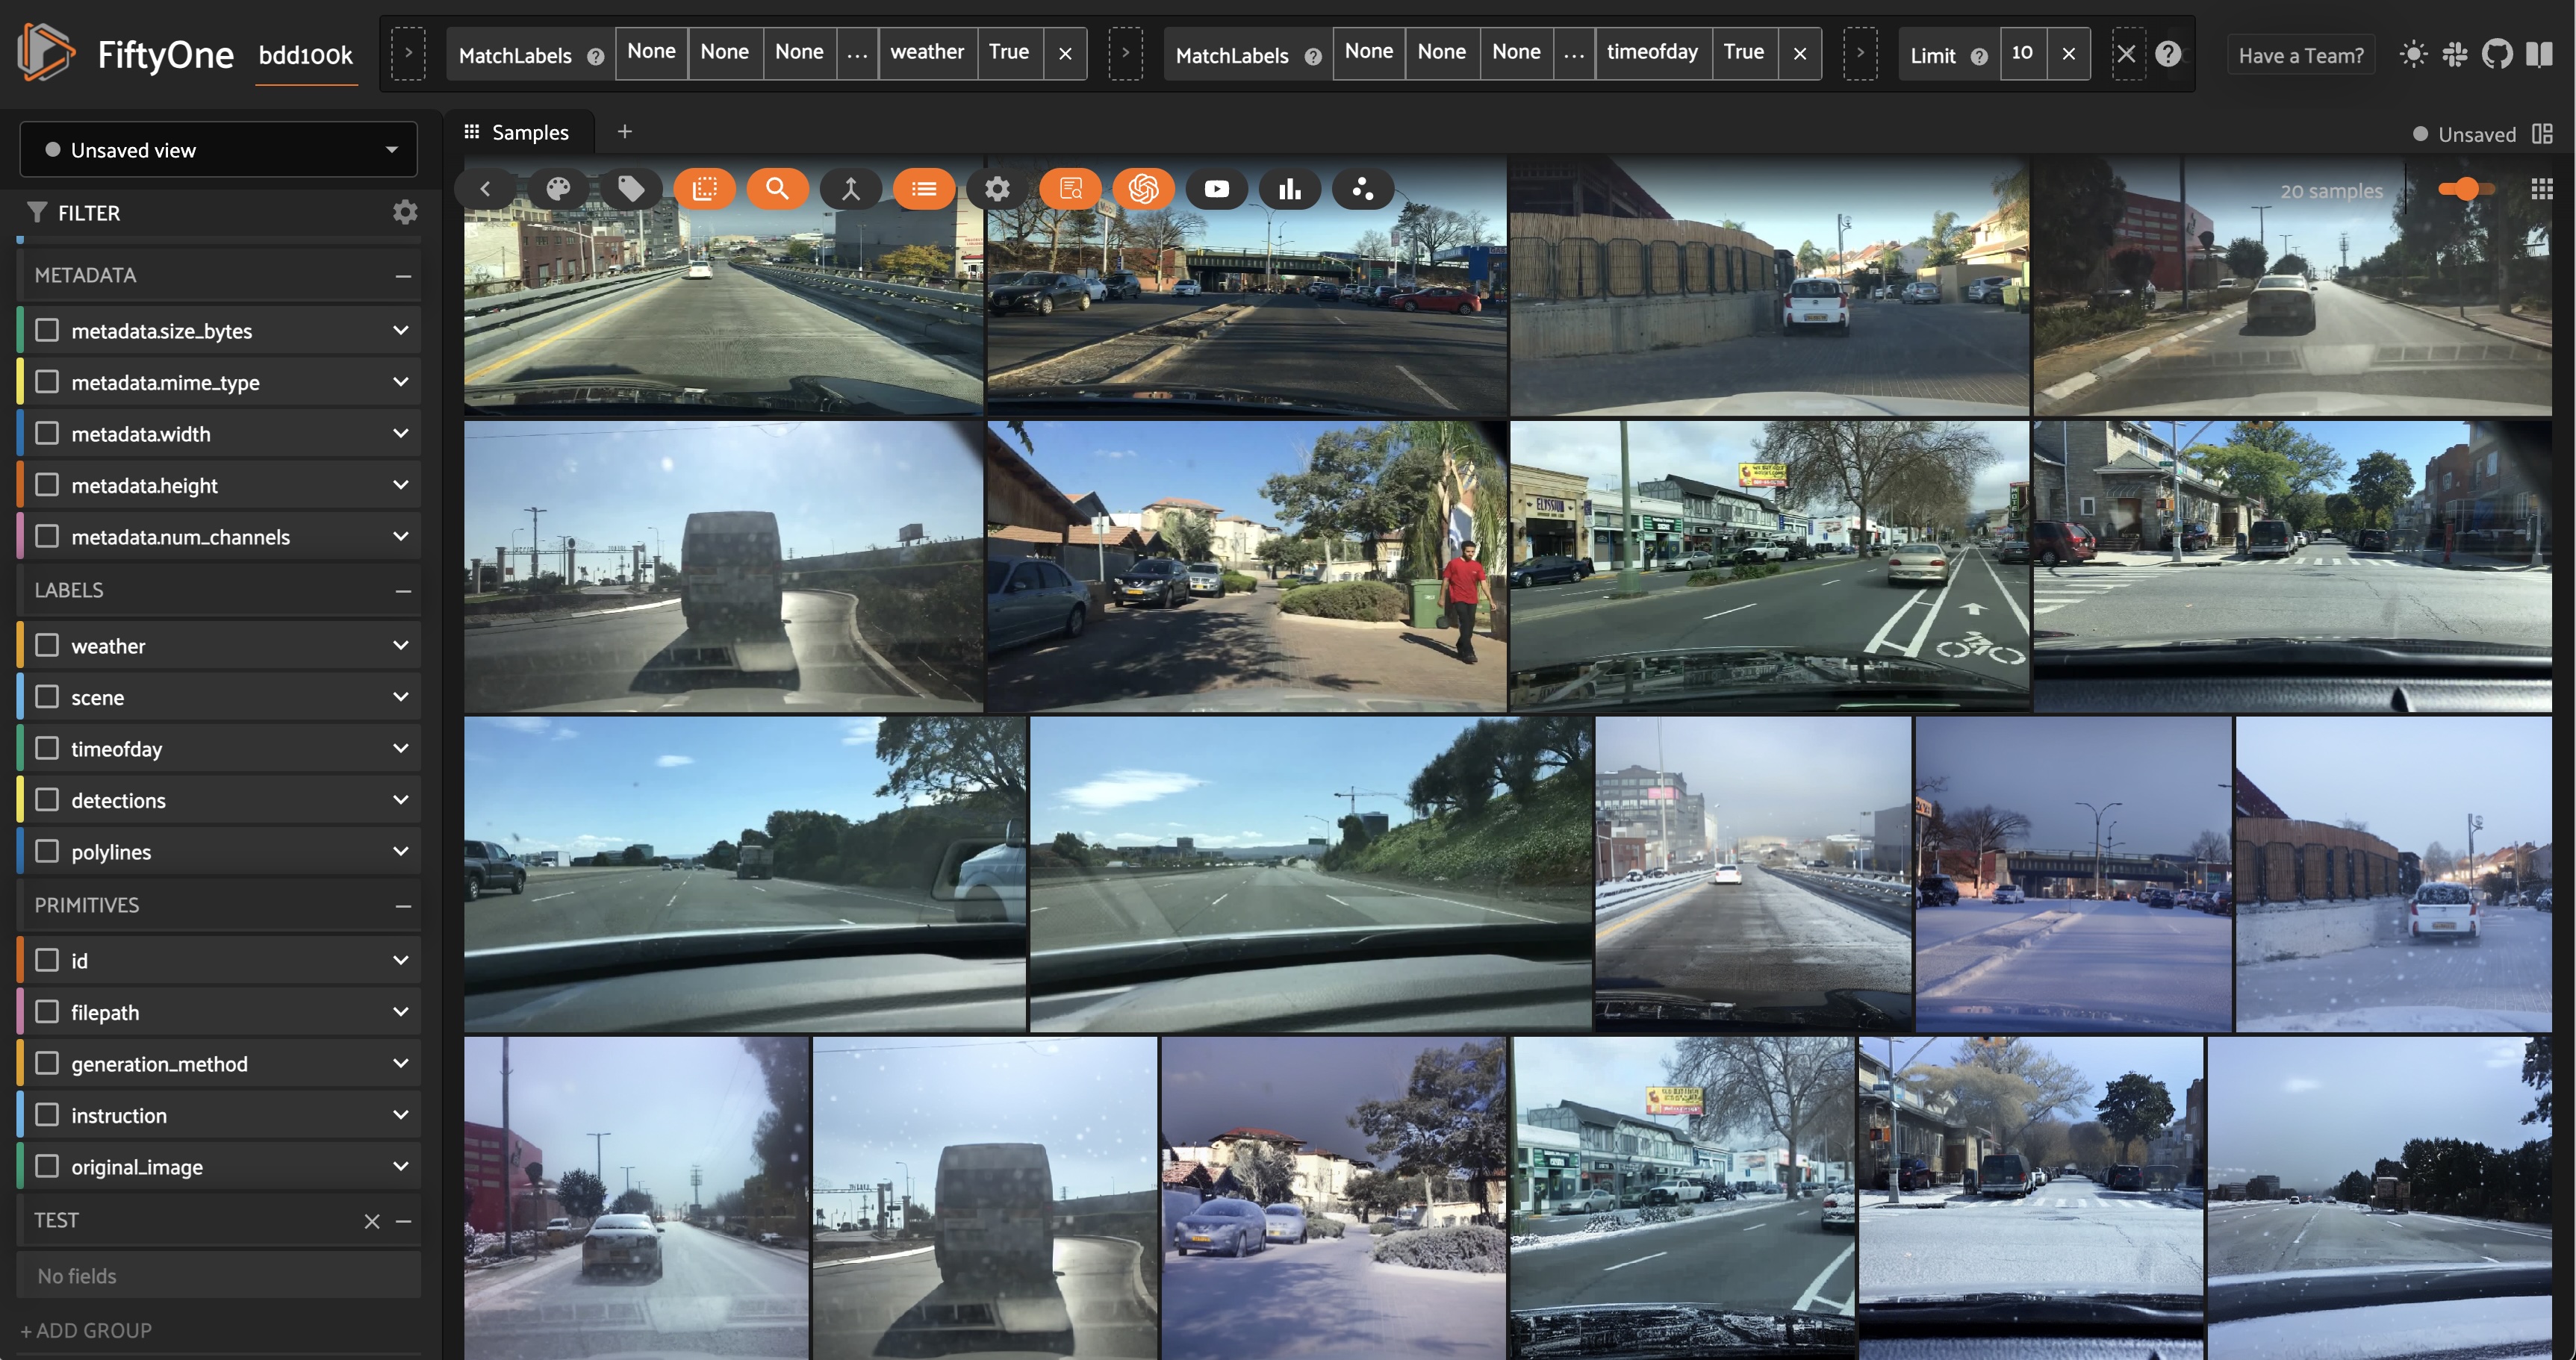The height and width of the screenshot is (1360, 2576).
Task: Open the operator list icon
Action: (x=923, y=189)
